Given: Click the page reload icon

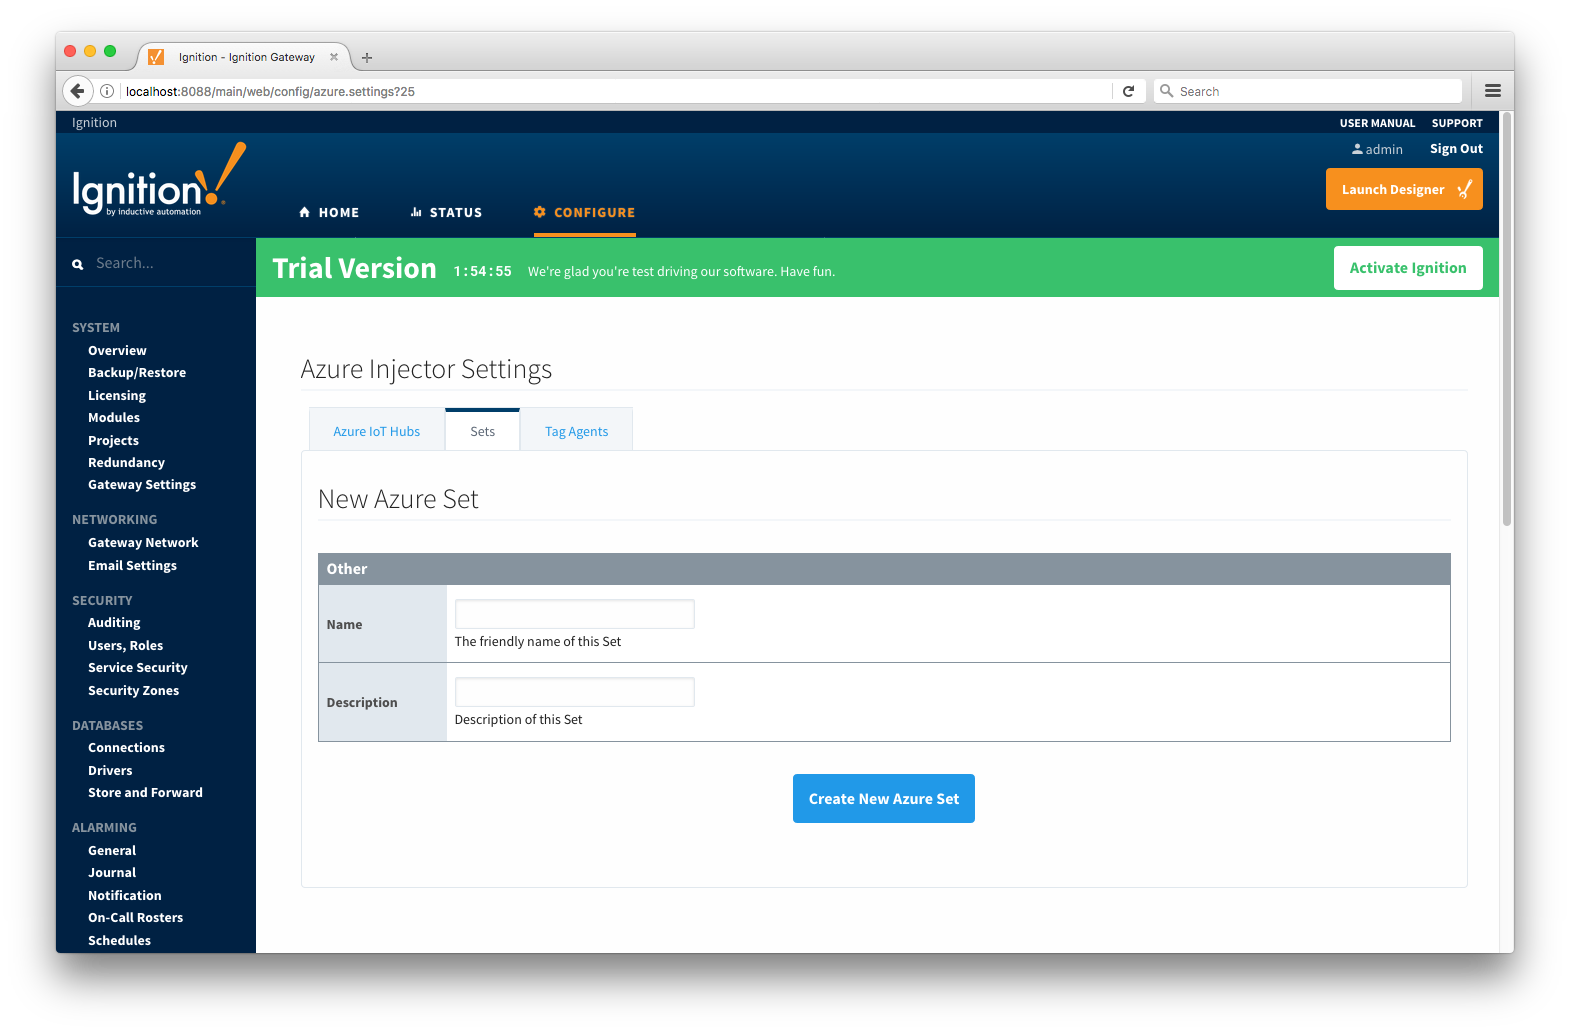Looking at the screenshot, I should point(1128,91).
